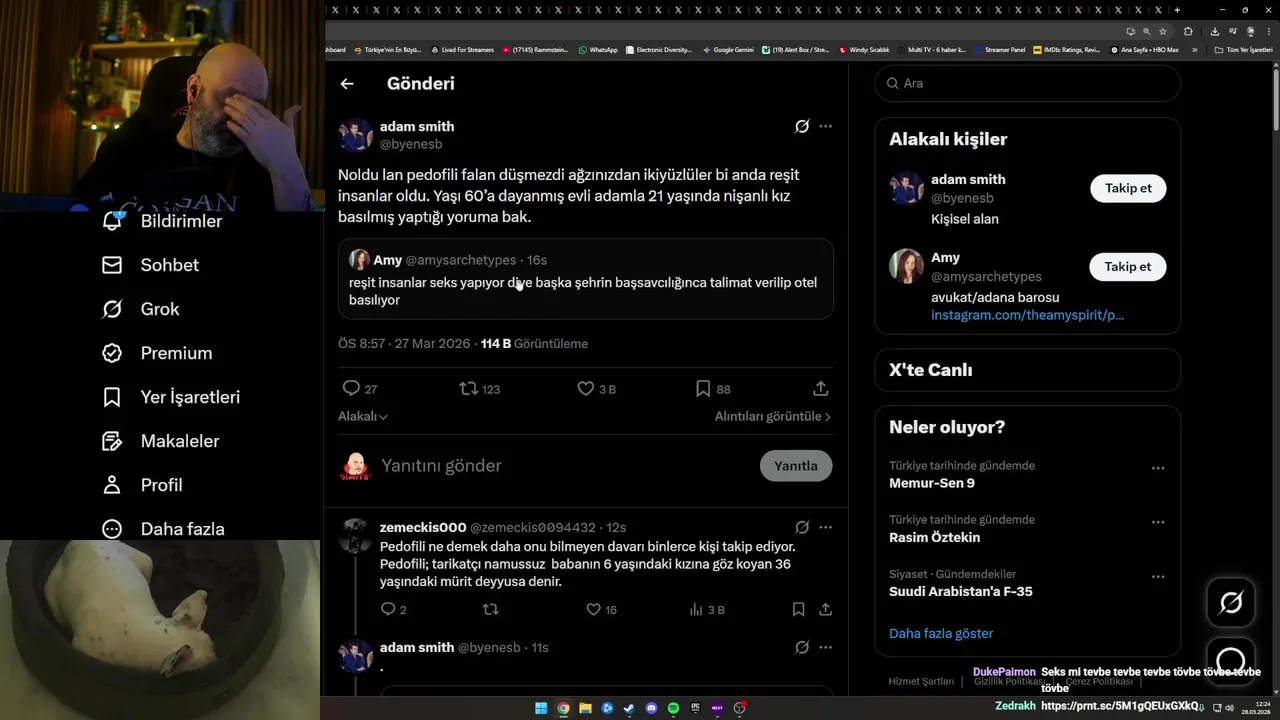Click adam smith's avatar on the main post
Viewport: 1280px width, 720px height.
pyautogui.click(x=355, y=135)
